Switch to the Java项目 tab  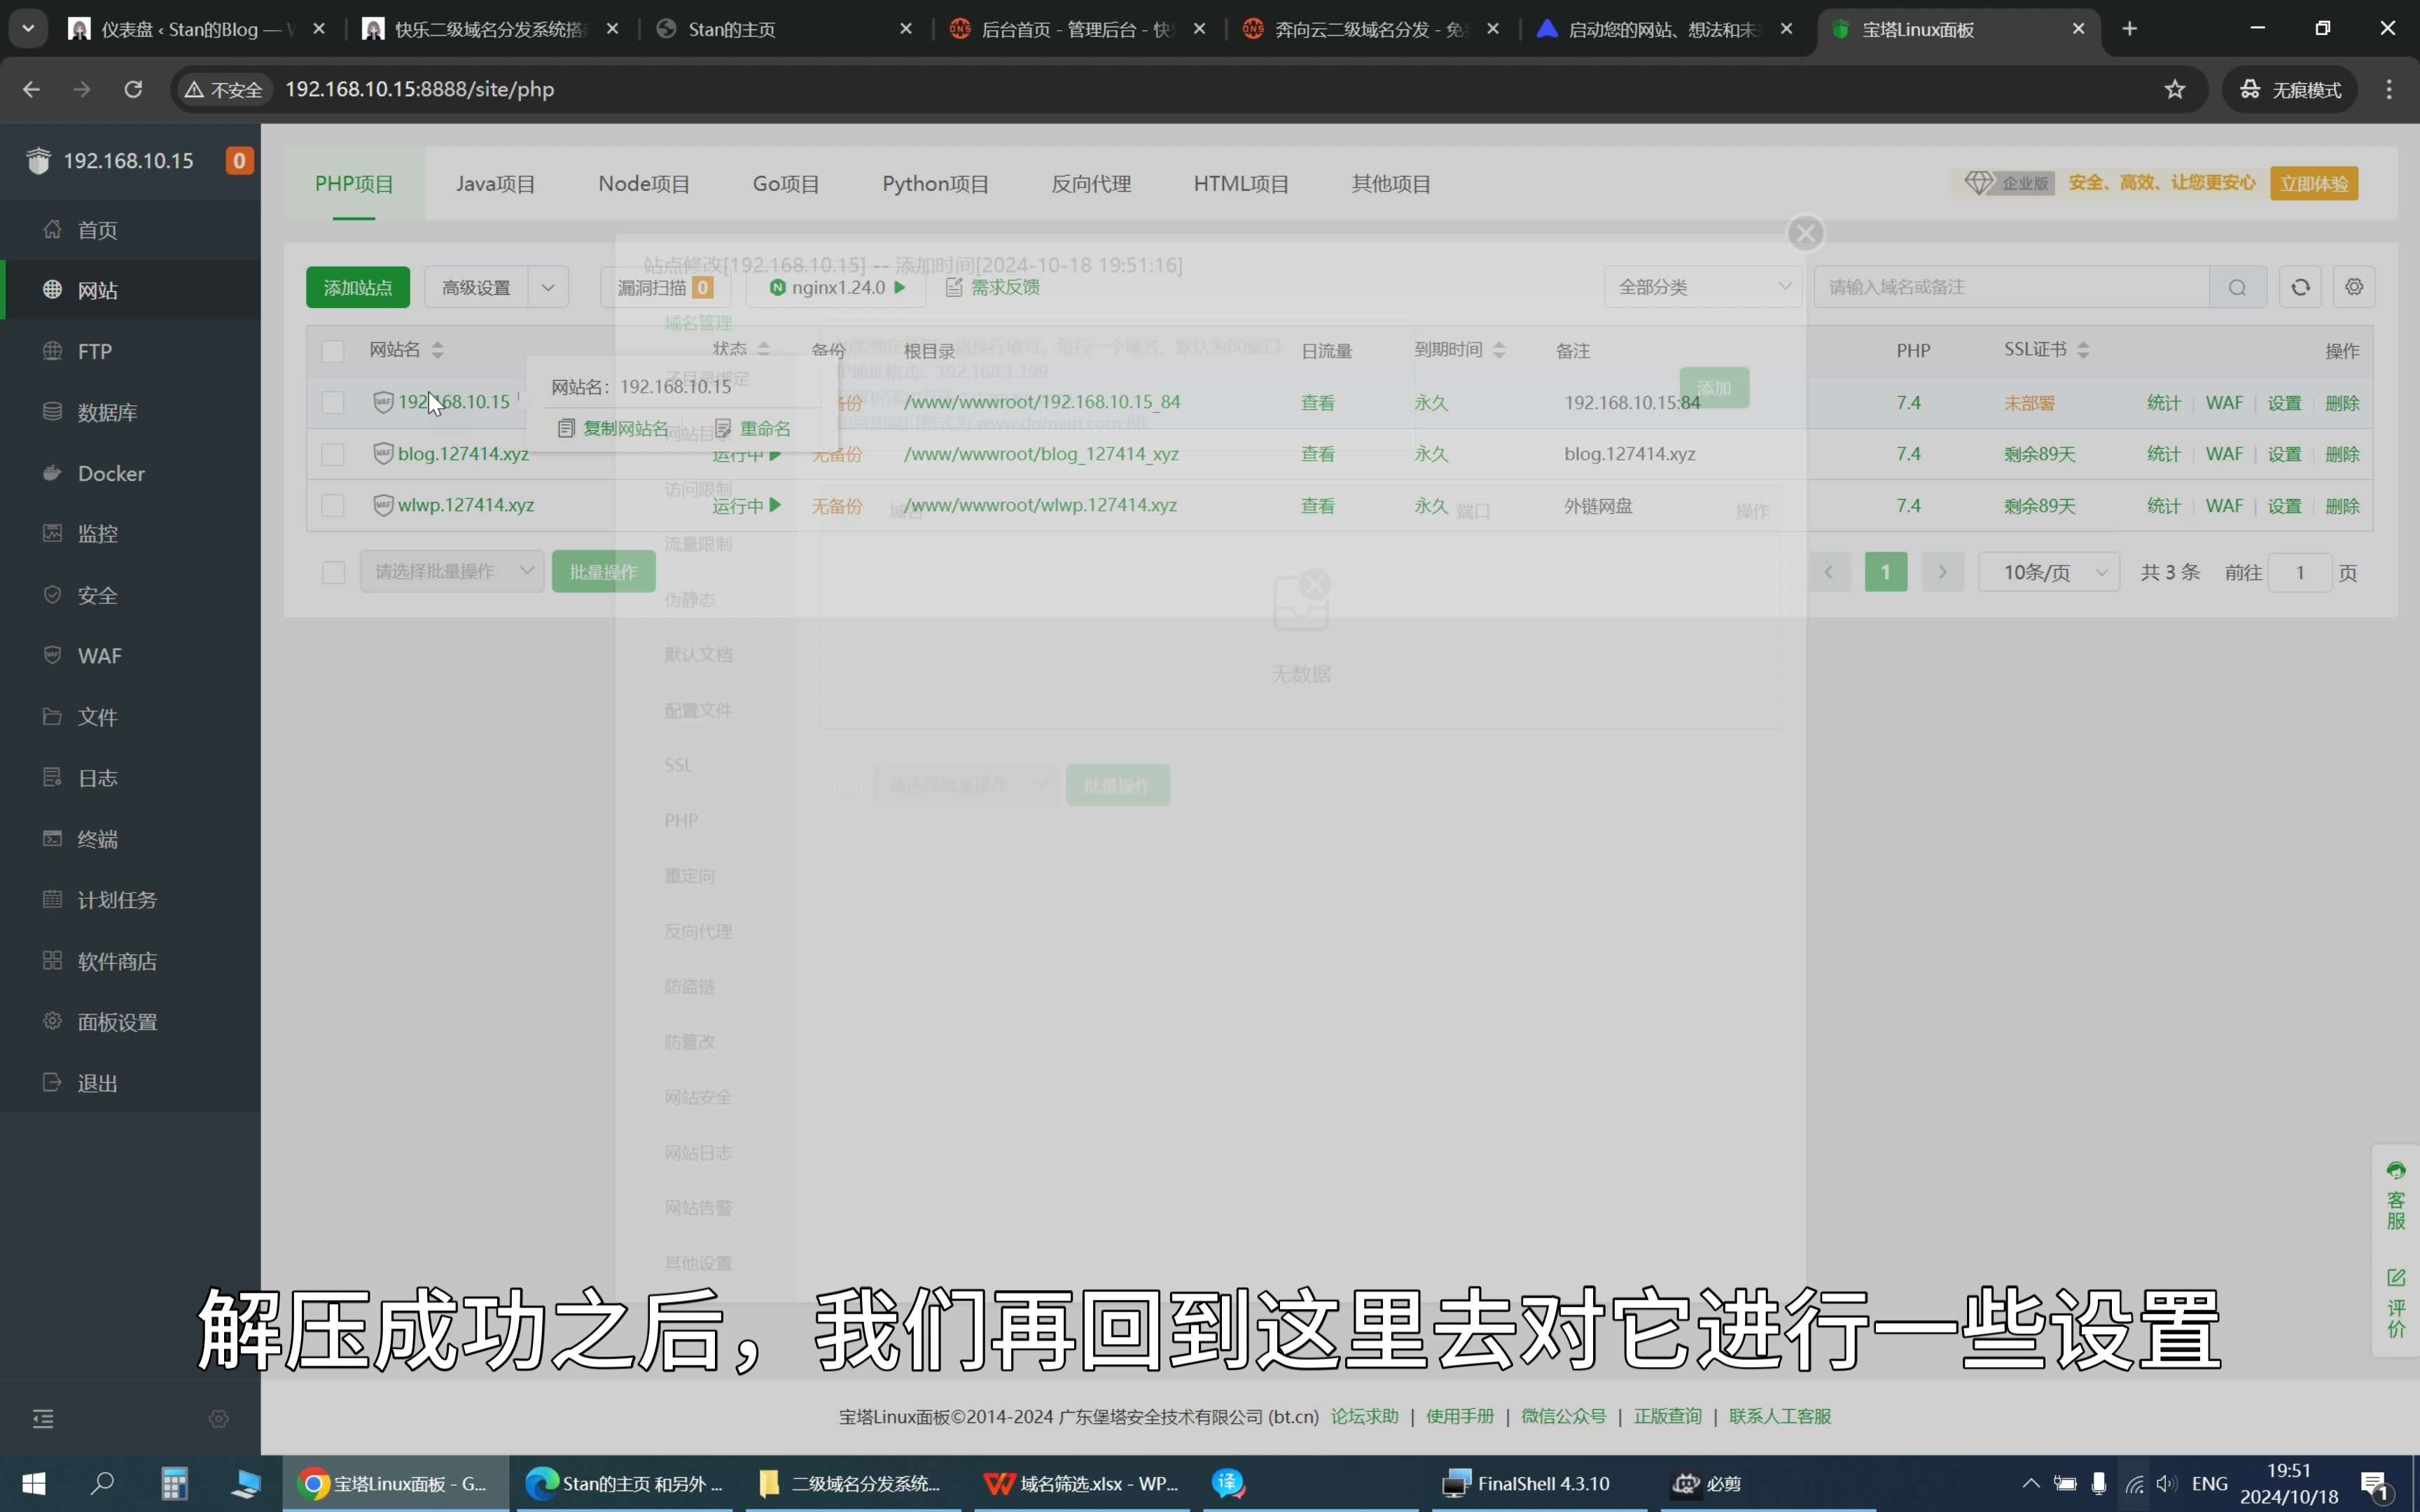496,184
